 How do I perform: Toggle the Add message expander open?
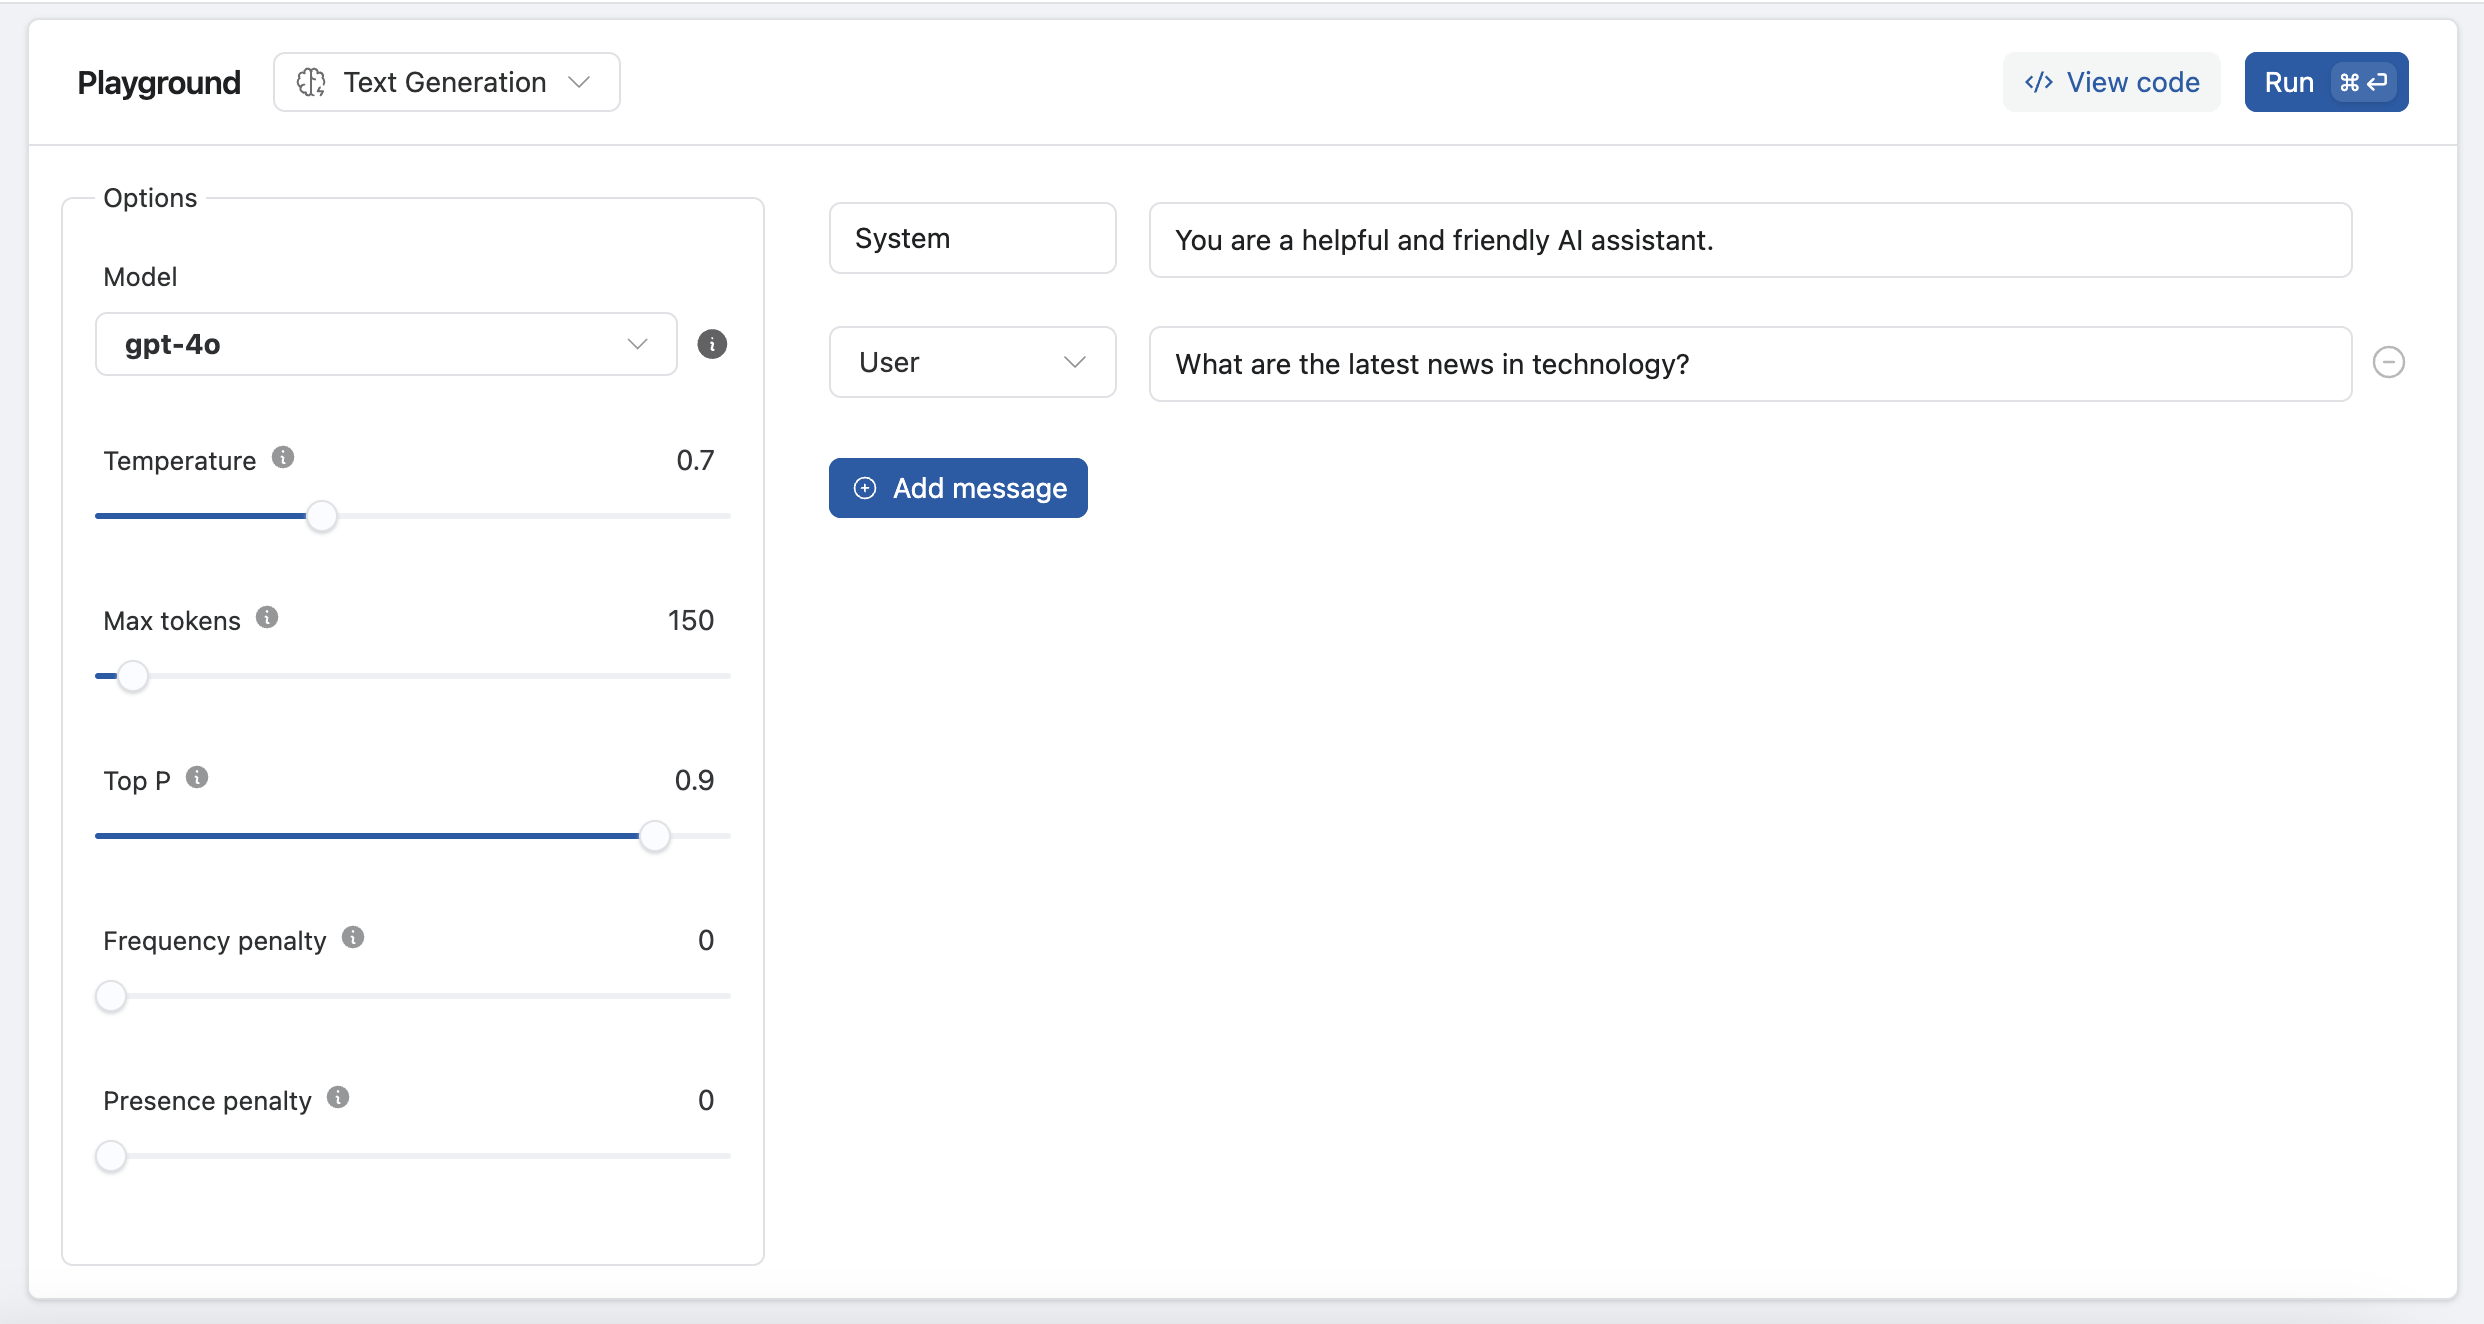click(958, 488)
